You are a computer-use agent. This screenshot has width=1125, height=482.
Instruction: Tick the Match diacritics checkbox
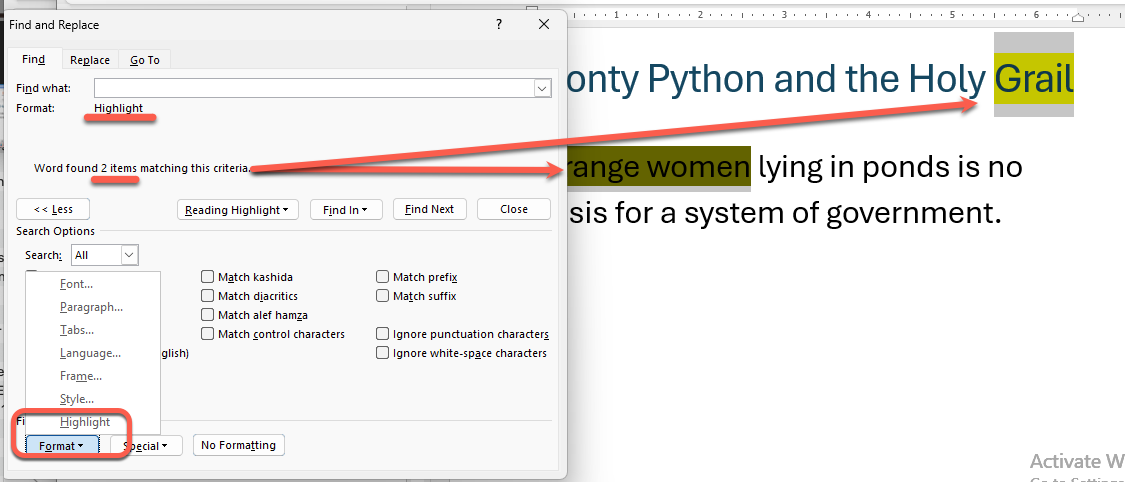[208, 296]
